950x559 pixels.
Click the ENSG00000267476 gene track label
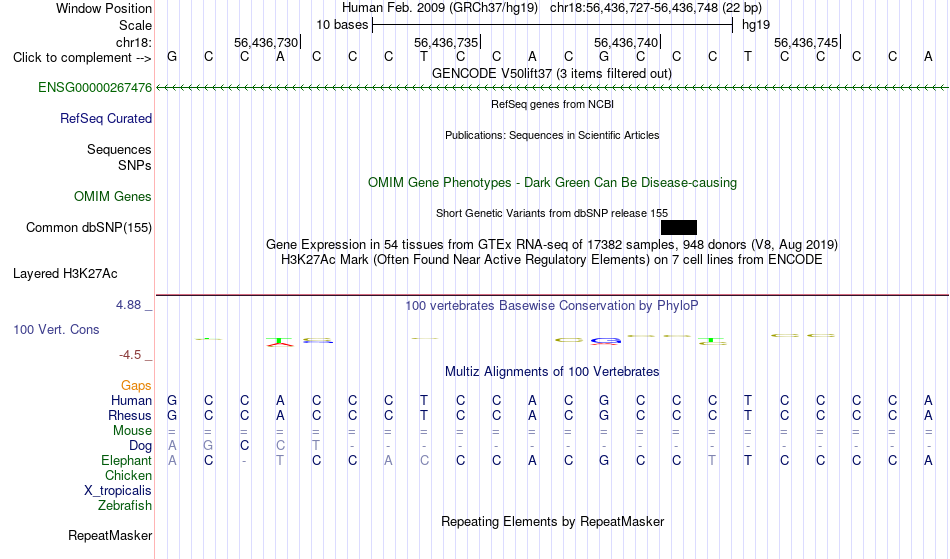click(x=95, y=88)
